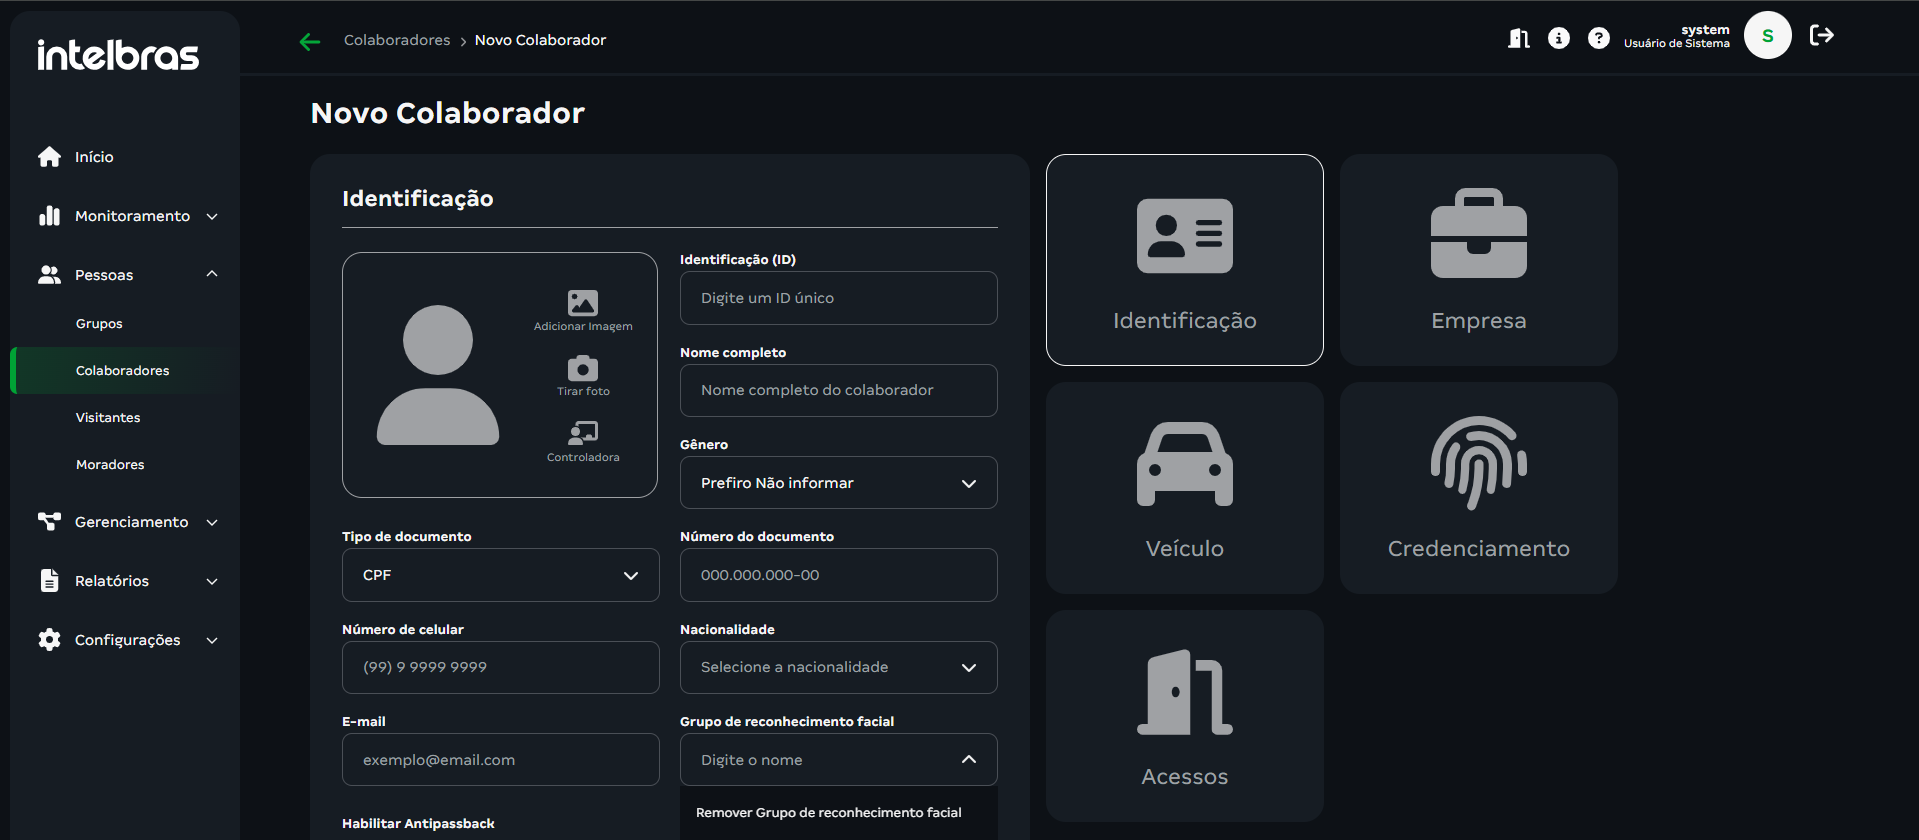This screenshot has height=840, width=1919.
Task: Click the Colaboradores breadcrumb link
Action: 397,40
